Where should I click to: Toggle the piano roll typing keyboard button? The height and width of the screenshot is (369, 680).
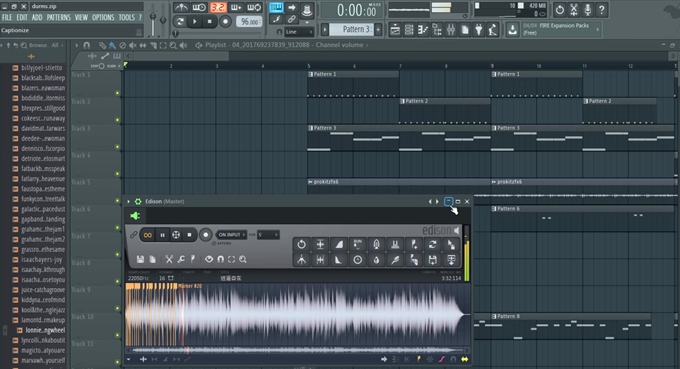point(276,7)
